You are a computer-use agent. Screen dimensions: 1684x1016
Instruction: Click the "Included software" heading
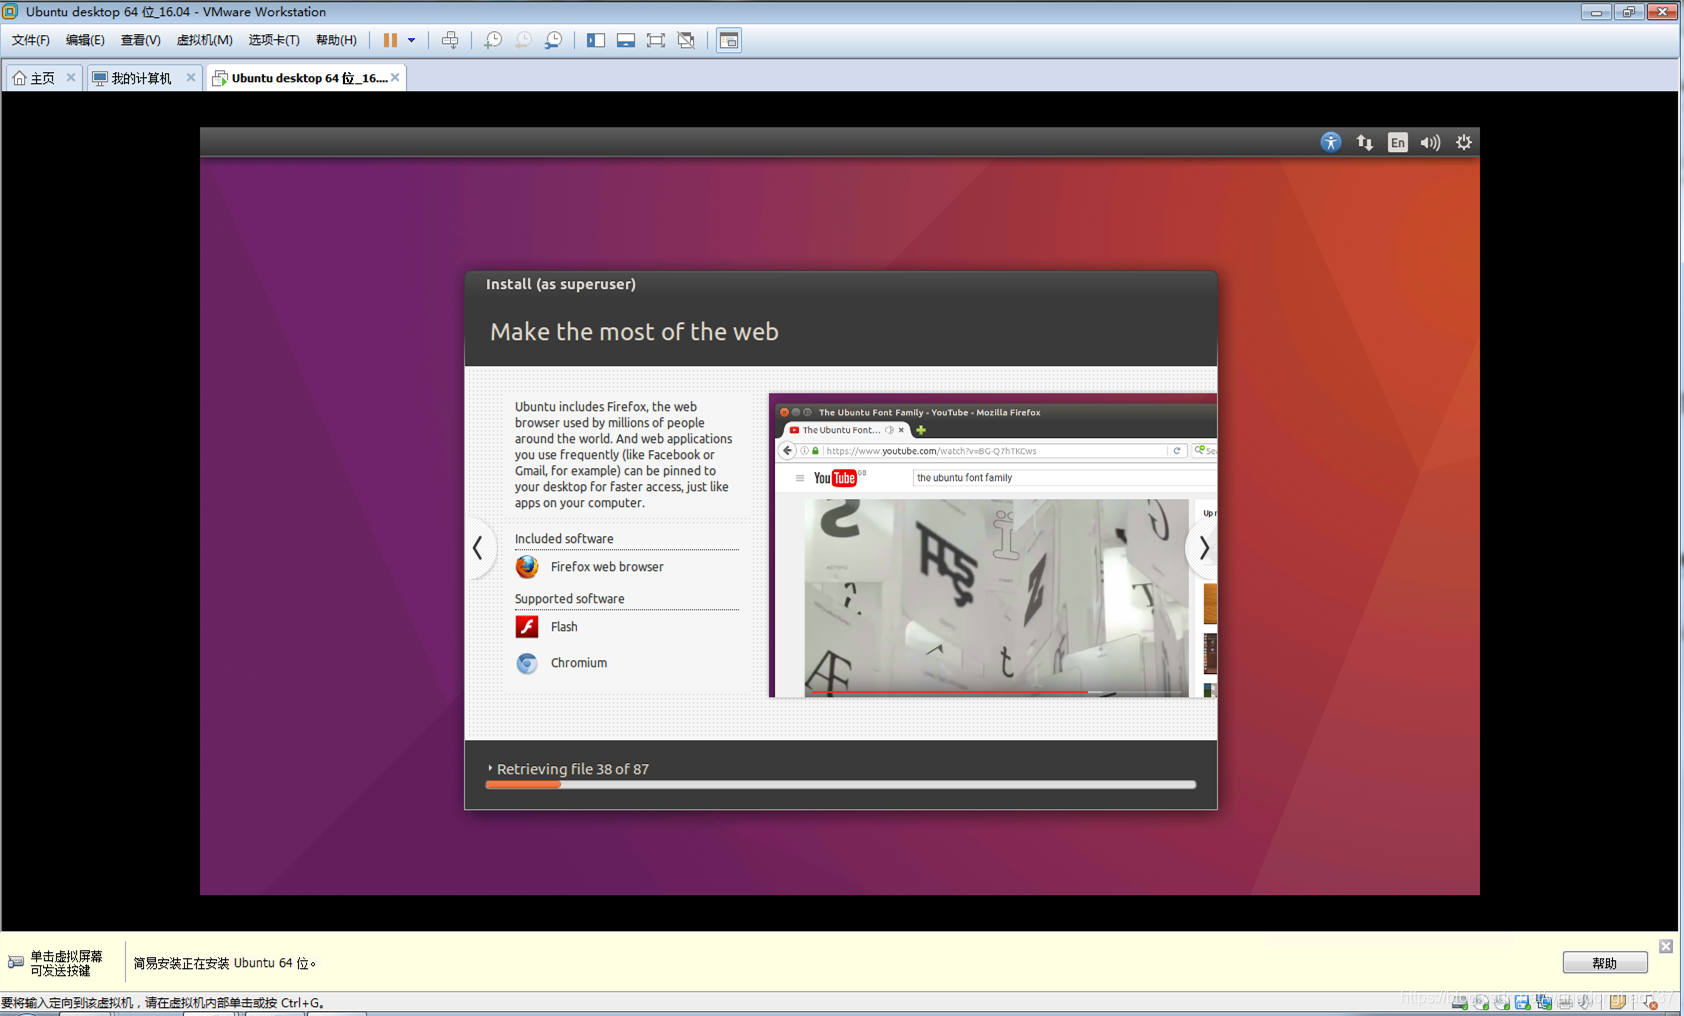coord(564,539)
